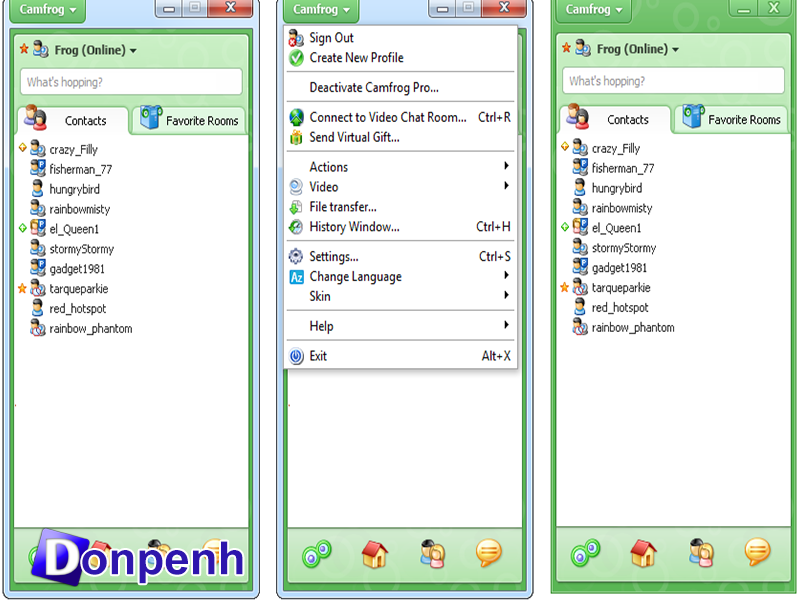Click add contact icon in middle window
800x600 pixels.
point(433,554)
